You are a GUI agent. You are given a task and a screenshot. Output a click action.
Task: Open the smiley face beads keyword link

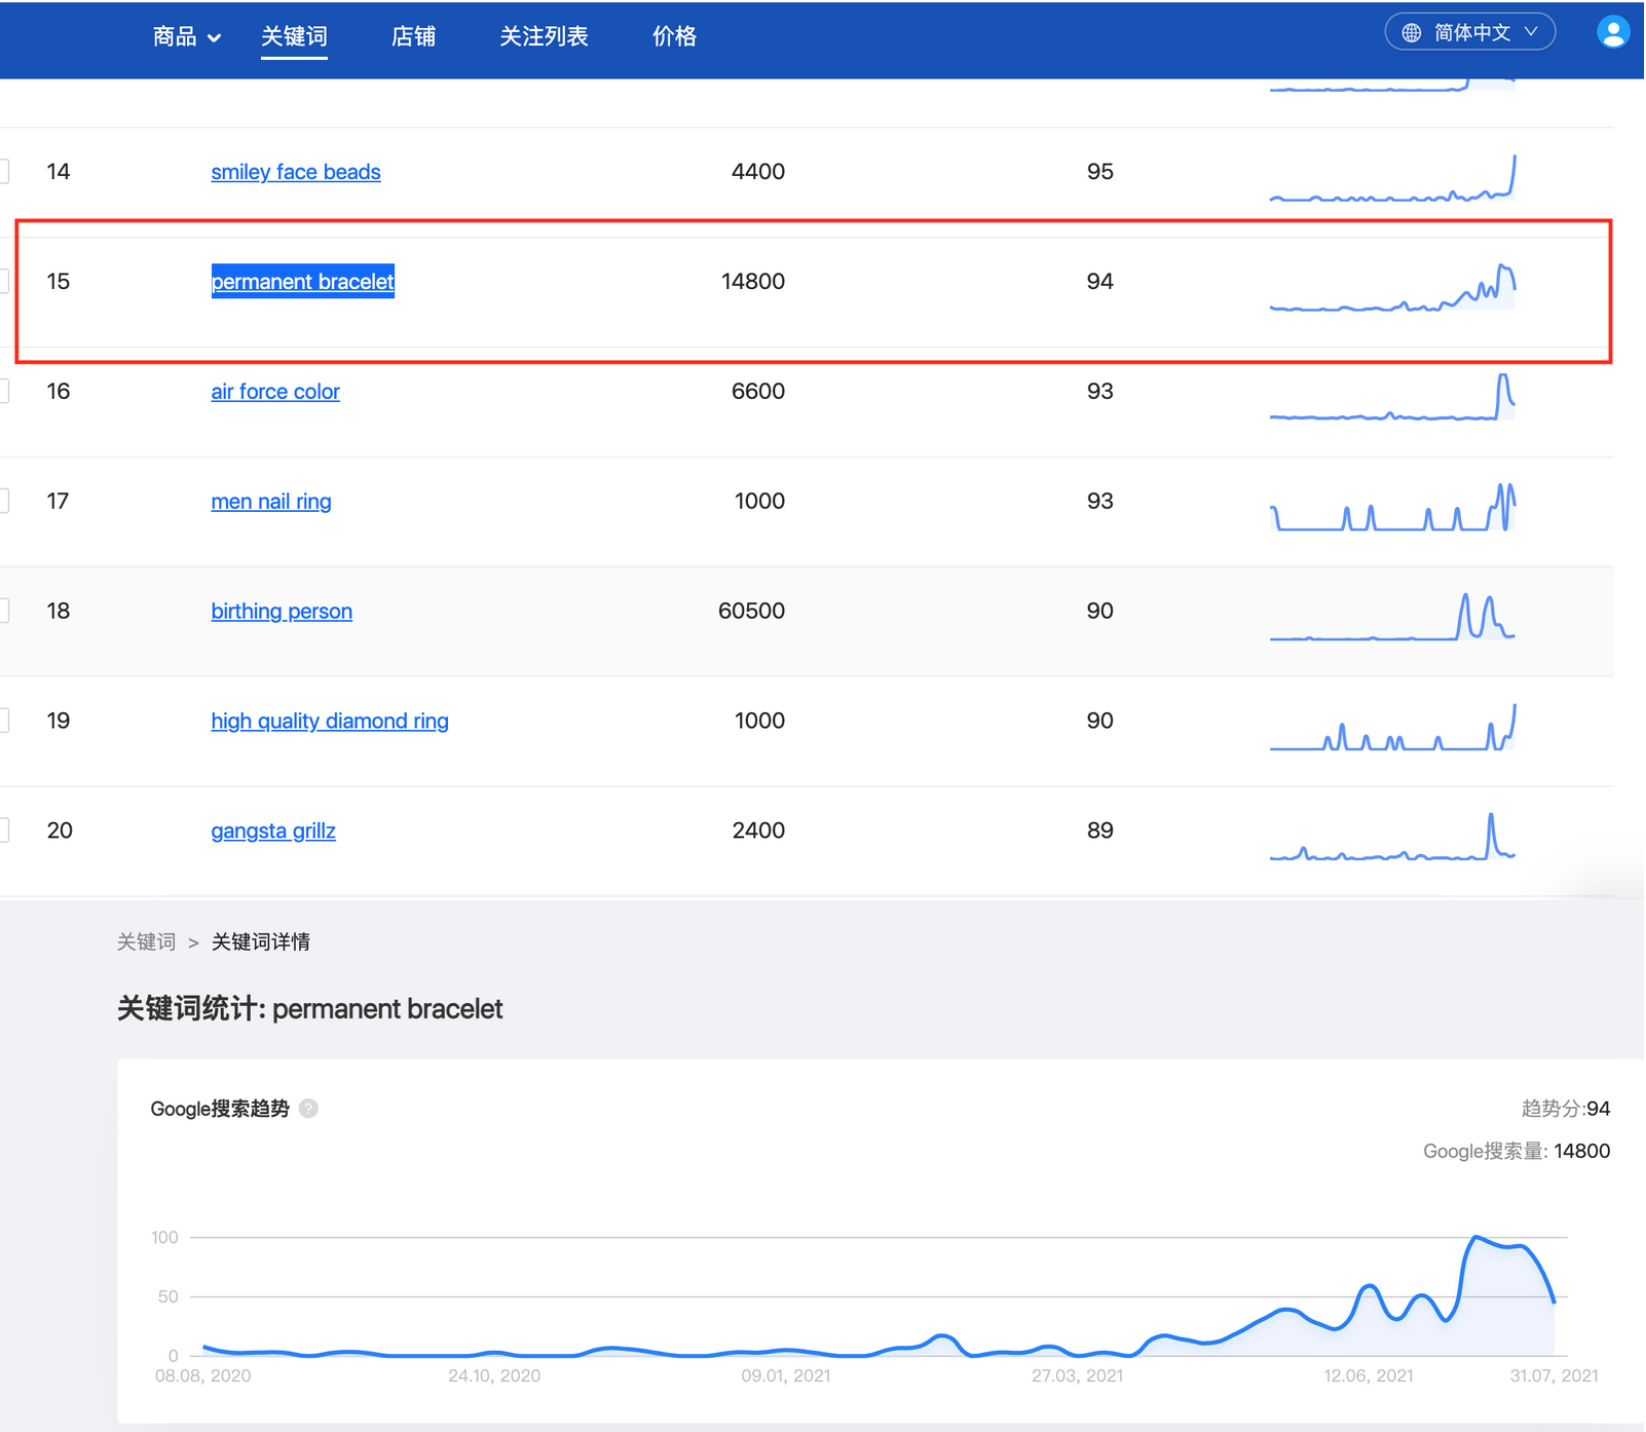tap(295, 172)
